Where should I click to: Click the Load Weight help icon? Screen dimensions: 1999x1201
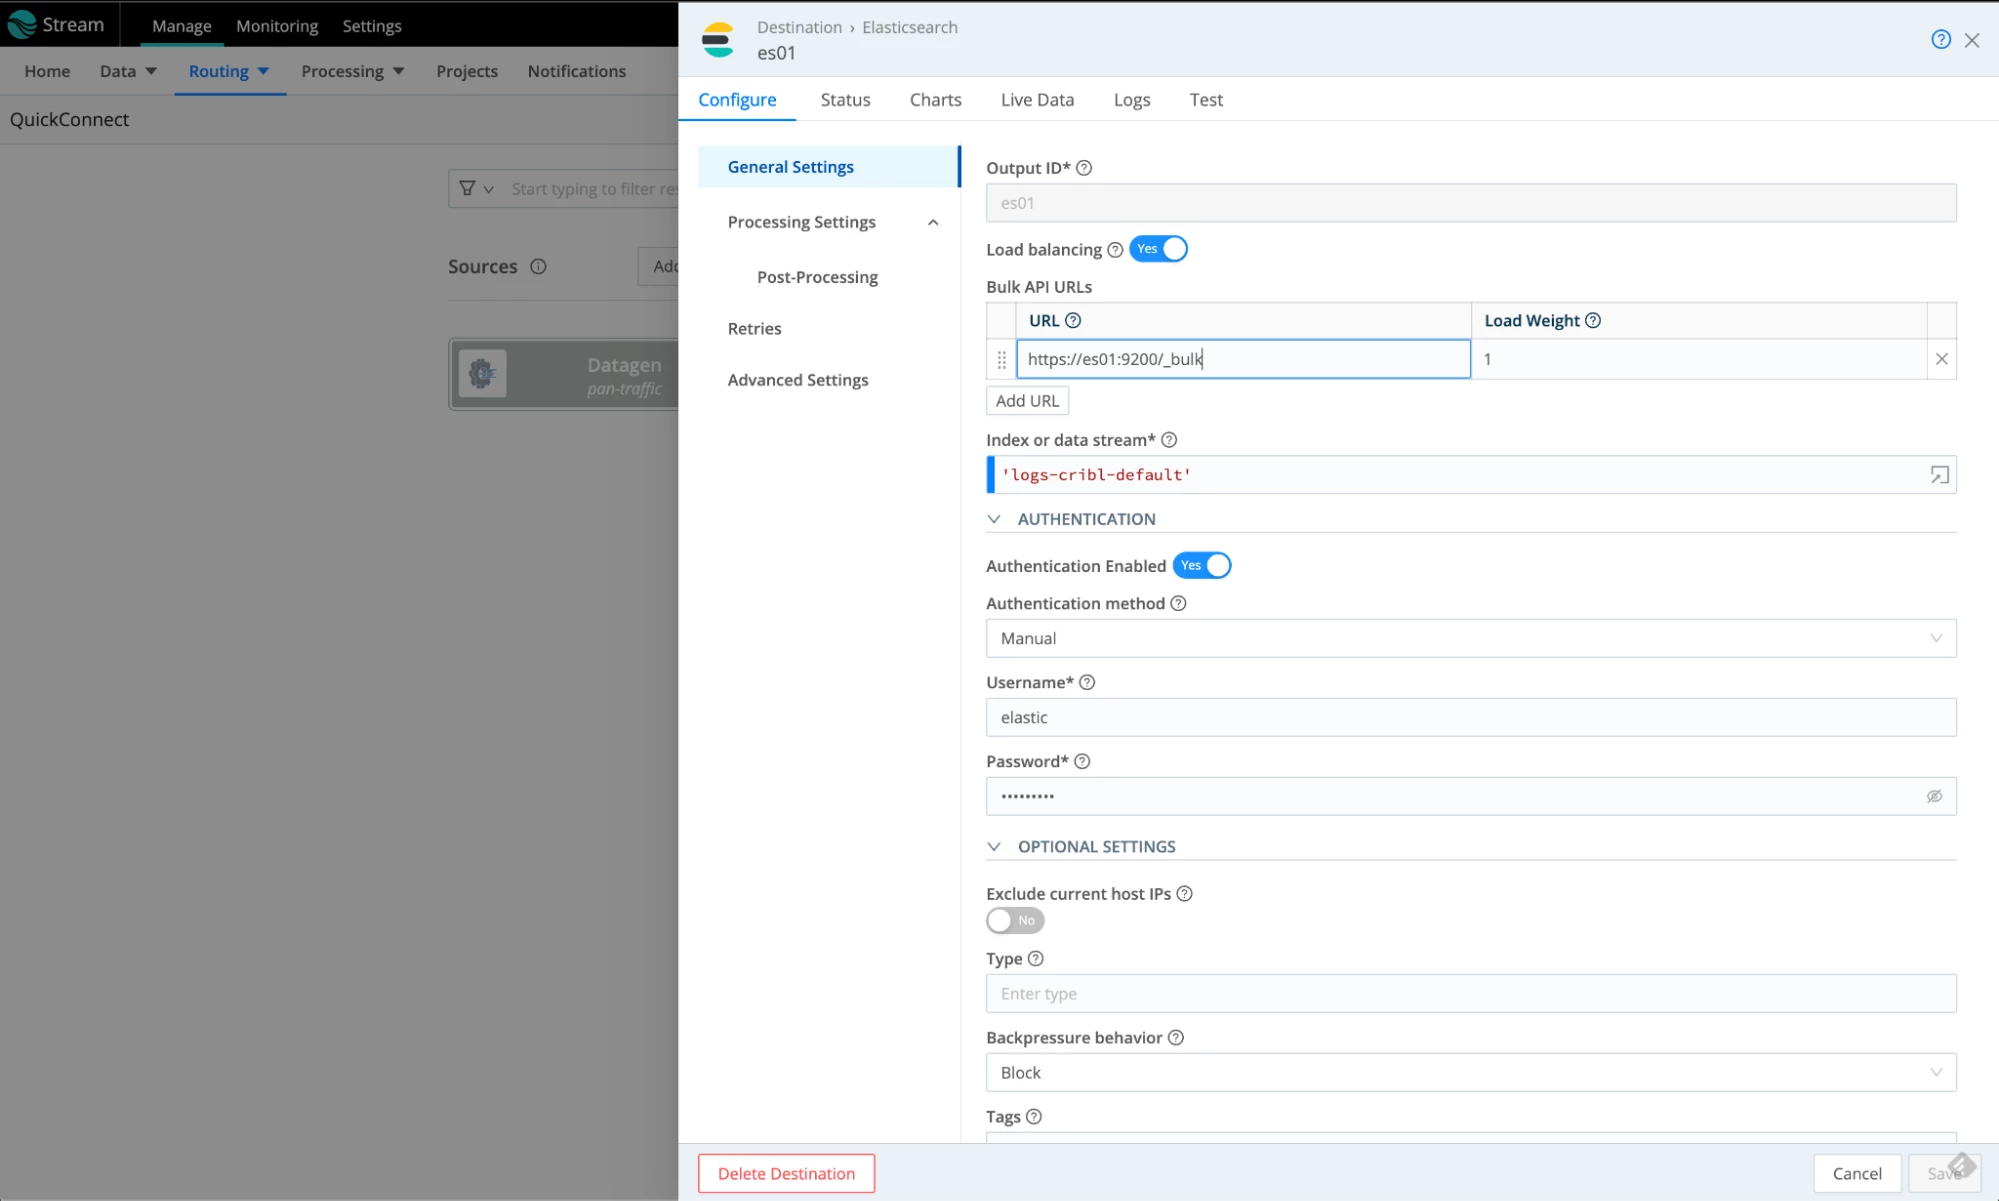(1592, 320)
